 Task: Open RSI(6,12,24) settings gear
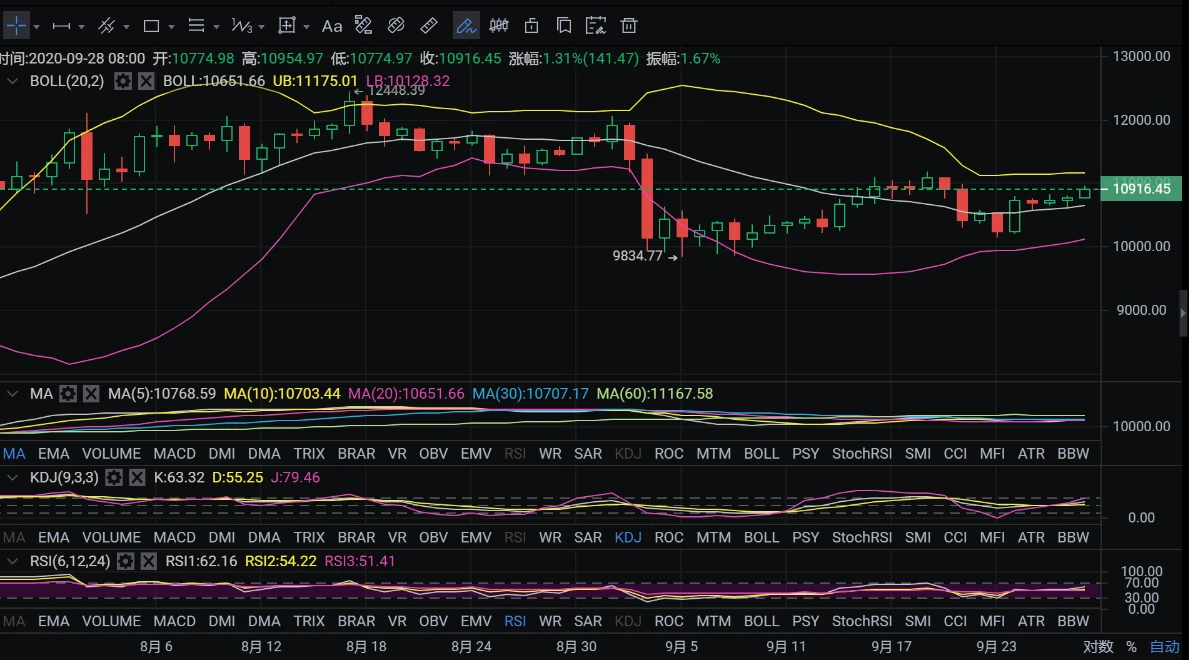pos(126,561)
